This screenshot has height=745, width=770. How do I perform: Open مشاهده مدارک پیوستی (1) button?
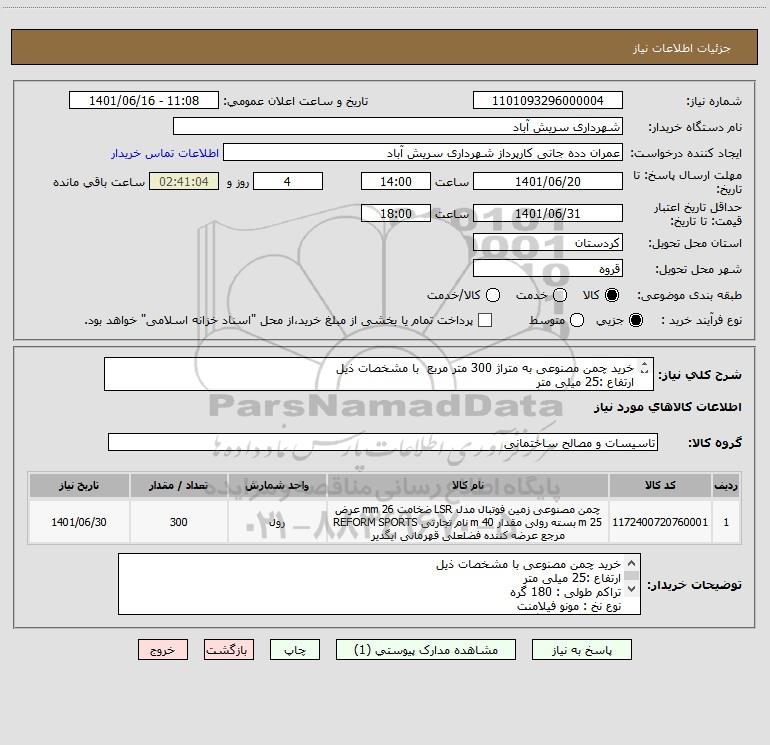[426, 650]
